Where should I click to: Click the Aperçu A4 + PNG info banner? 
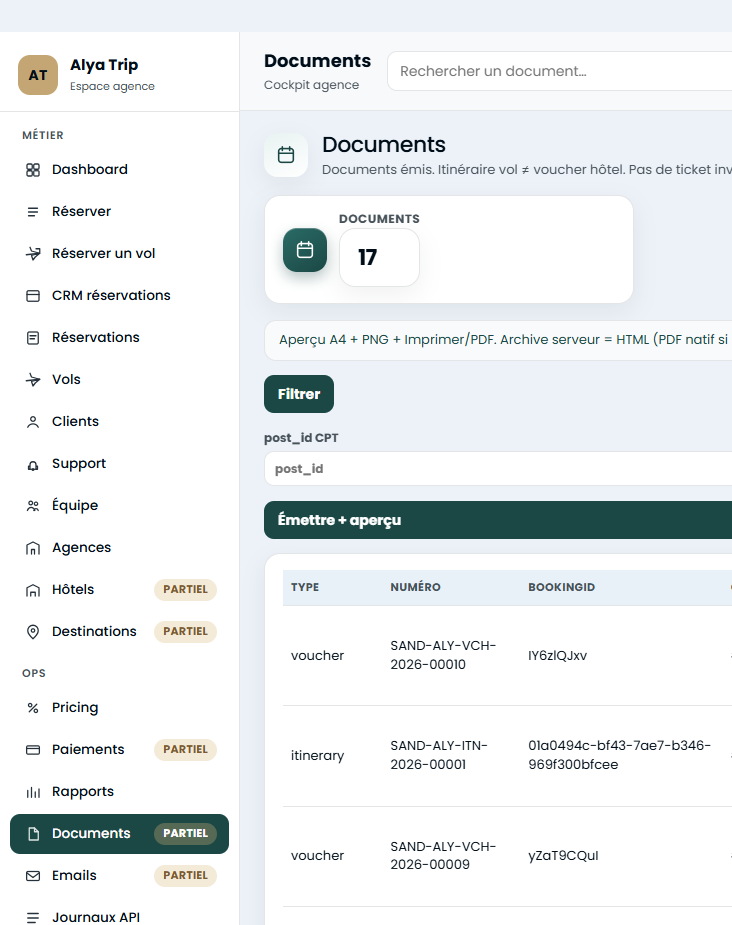(498, 340)
